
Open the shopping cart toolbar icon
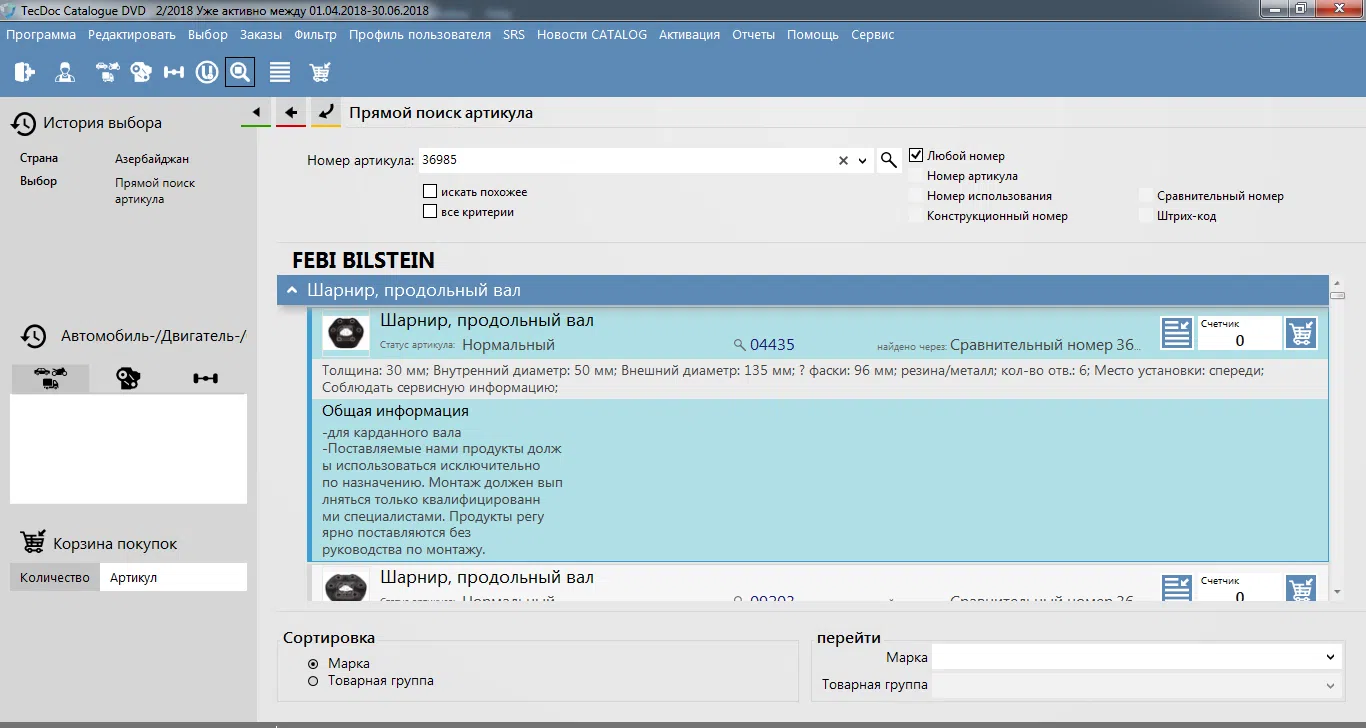(x=320, y=72)
